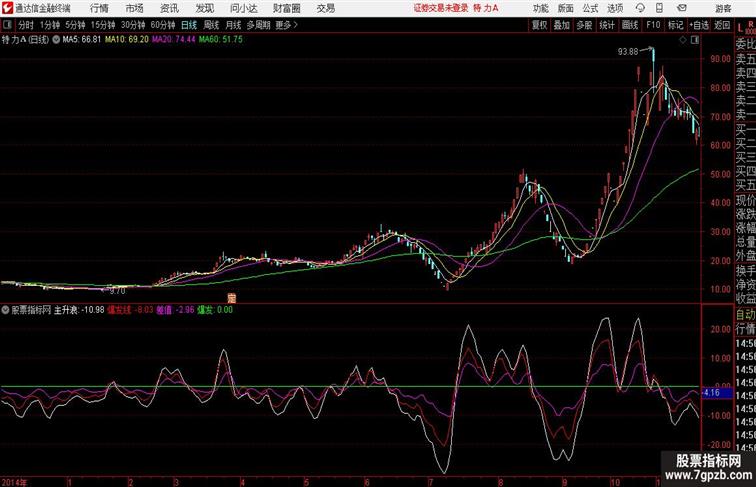Image resolution: width=756 pixels, height=487 pixels.
Task: Click the 证券交易未登录 login link
Action: 441,8
